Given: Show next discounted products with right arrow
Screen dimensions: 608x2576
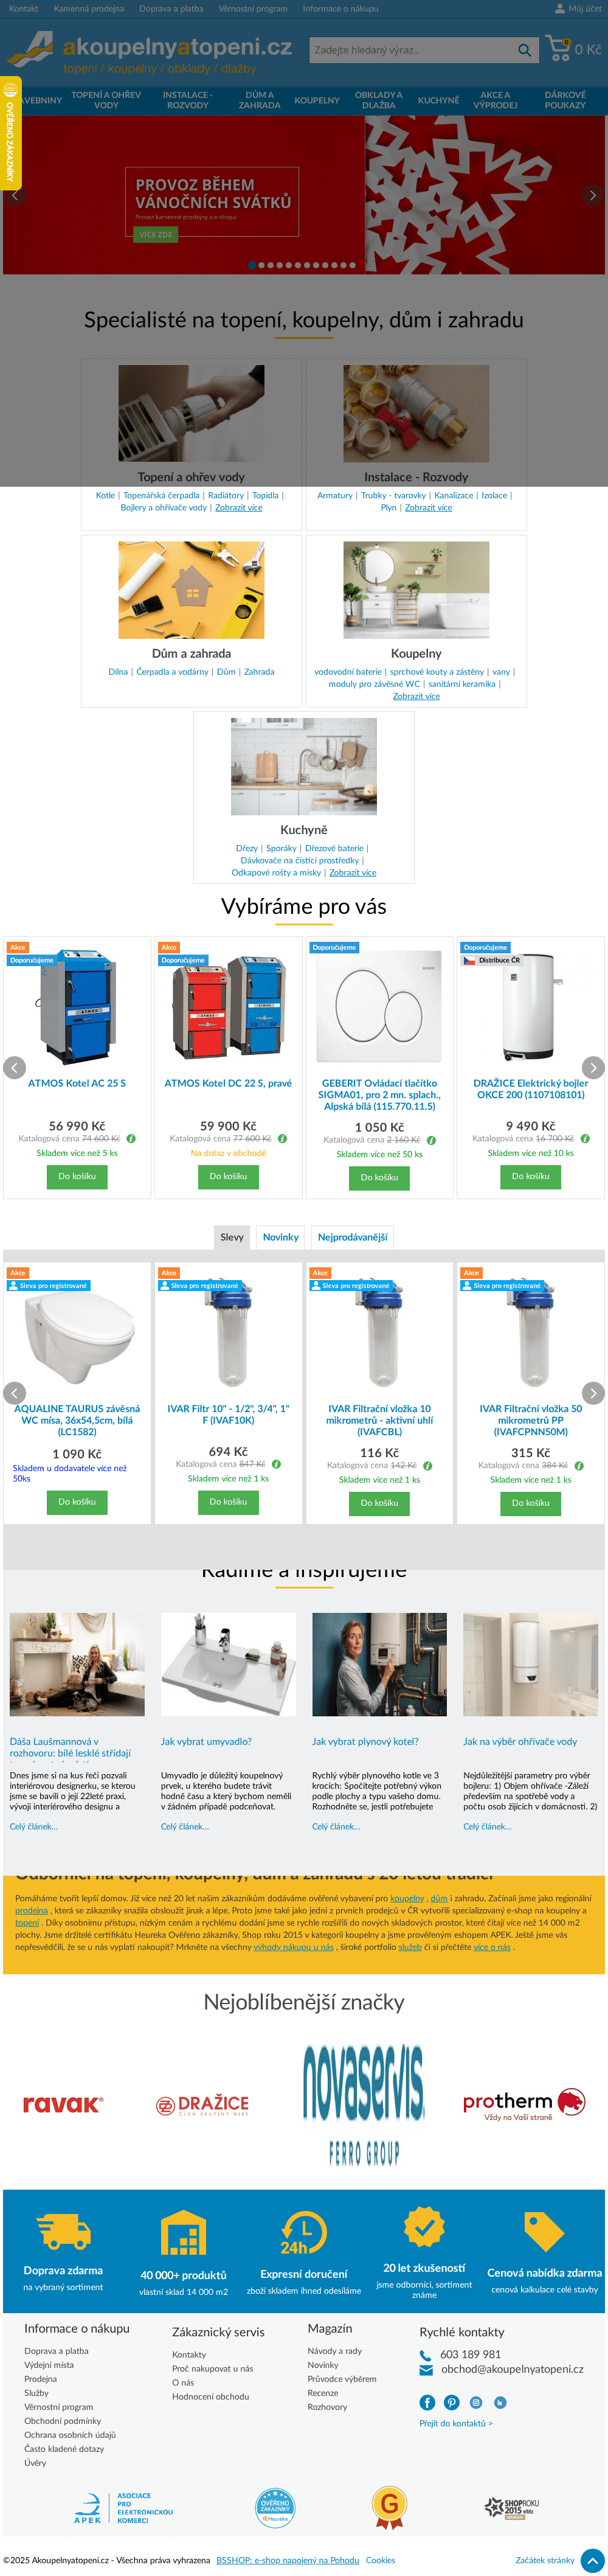Looking at the screenshot, I should (593, 1392).
